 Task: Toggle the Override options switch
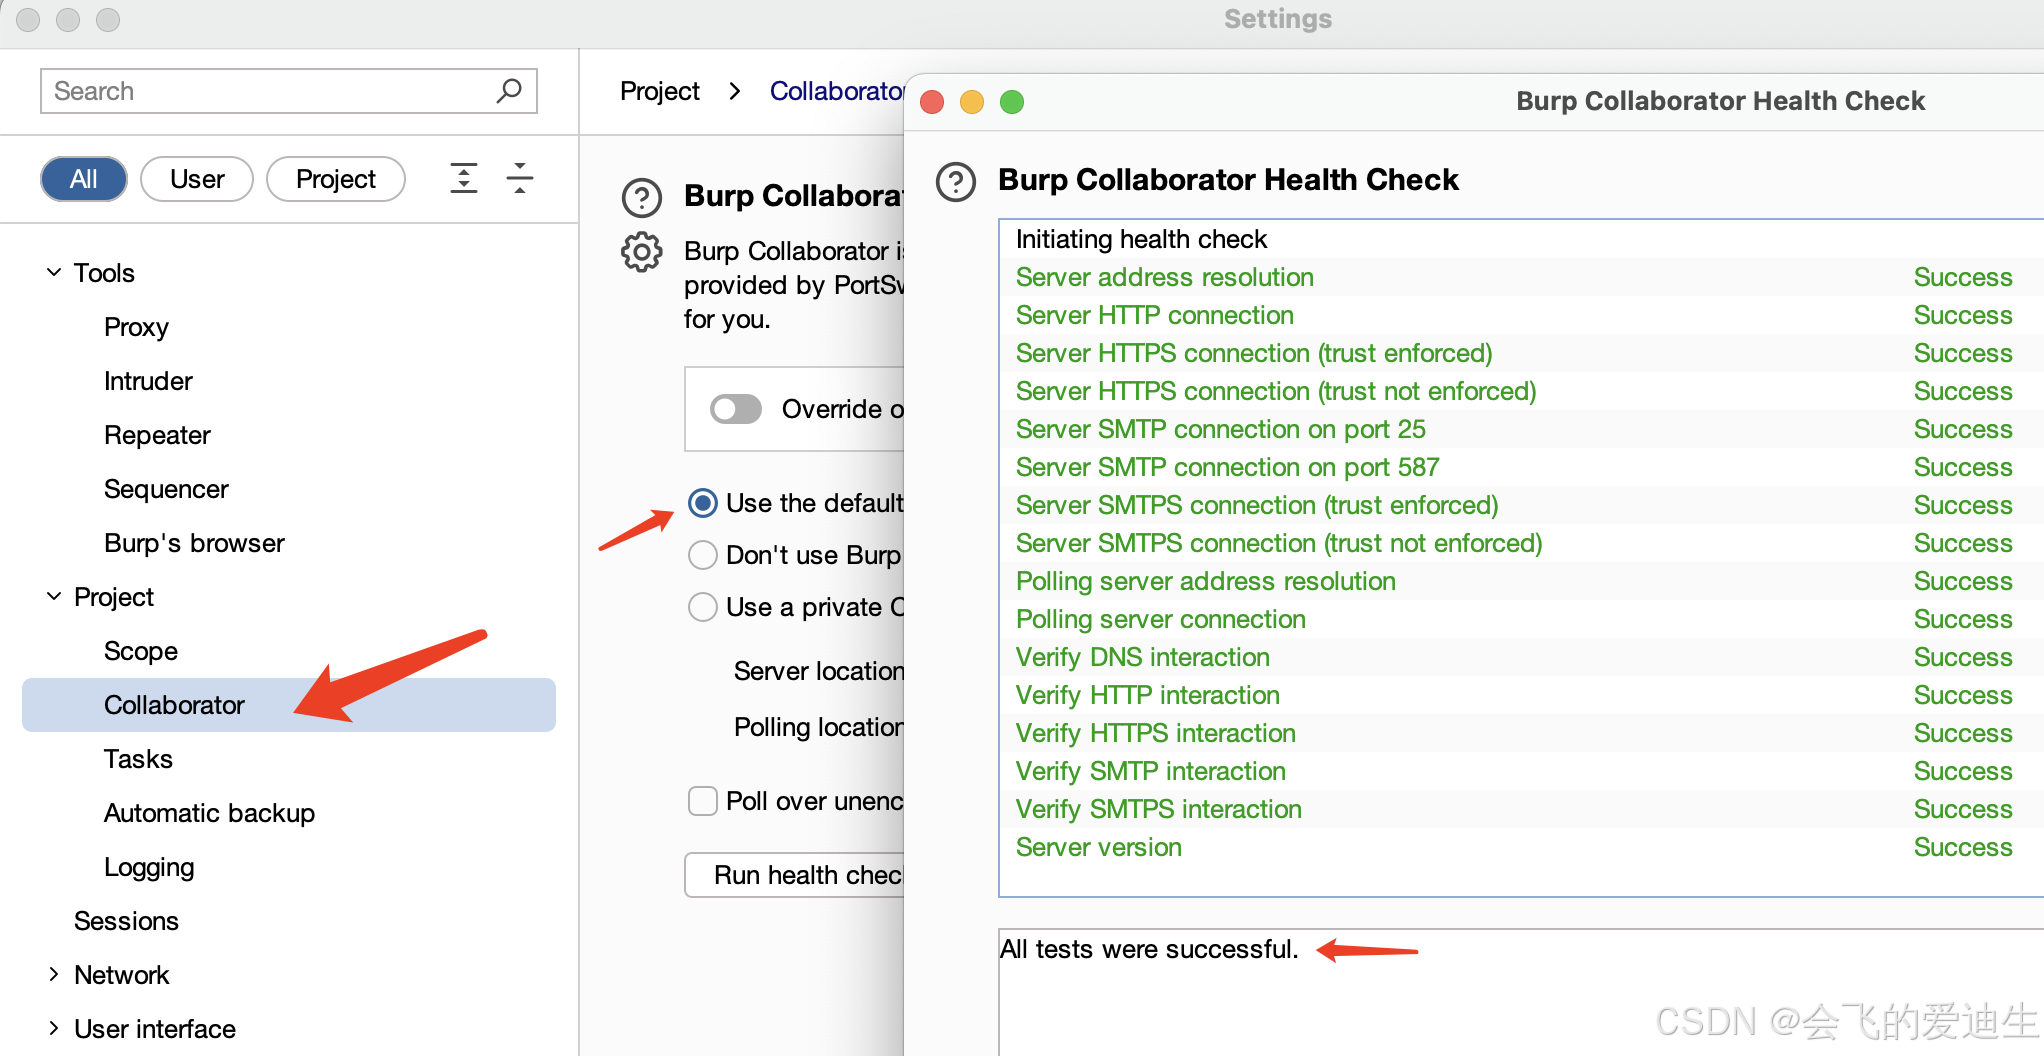point(736,409)
